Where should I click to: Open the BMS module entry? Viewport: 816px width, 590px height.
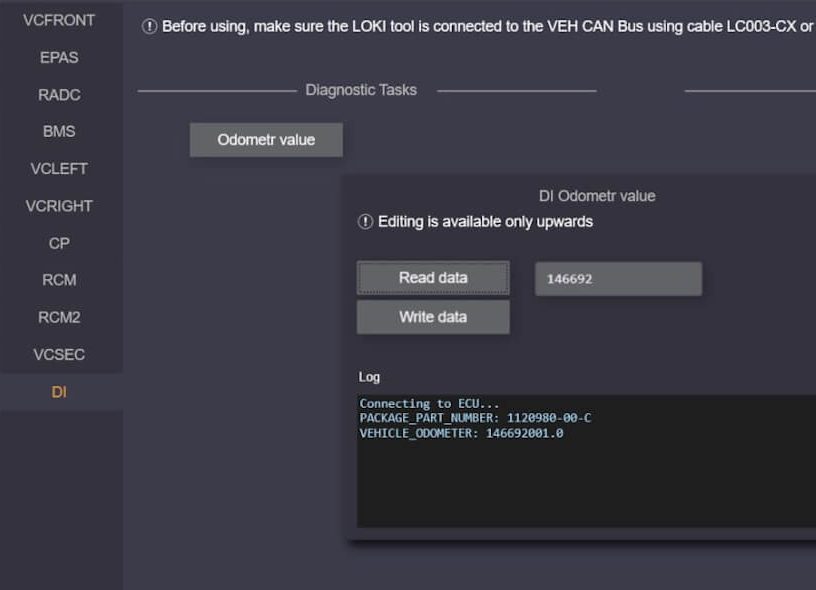59,131
